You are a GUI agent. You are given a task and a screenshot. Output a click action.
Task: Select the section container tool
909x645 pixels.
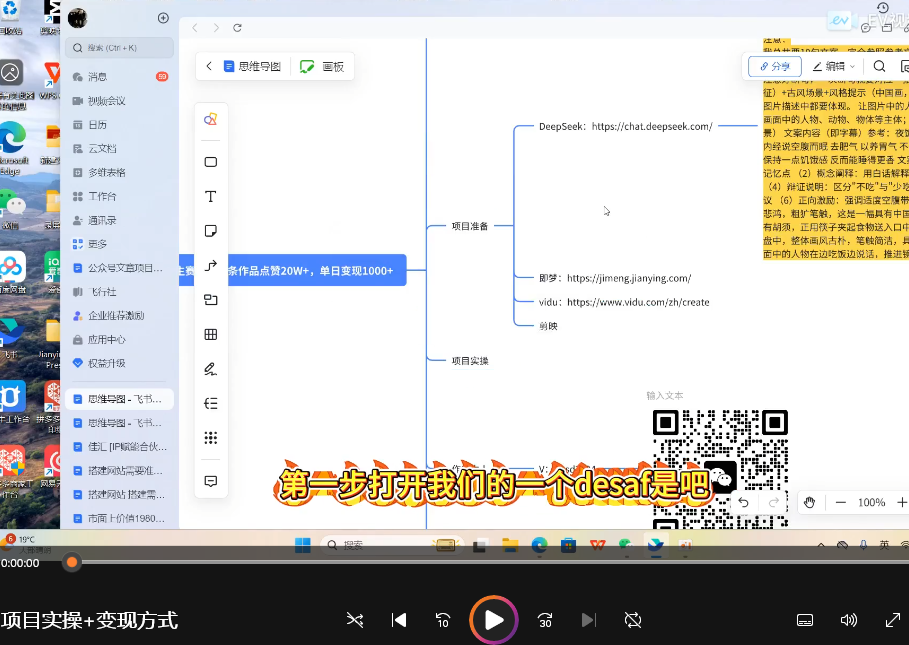pyautogui.click(x=210, y=300)
